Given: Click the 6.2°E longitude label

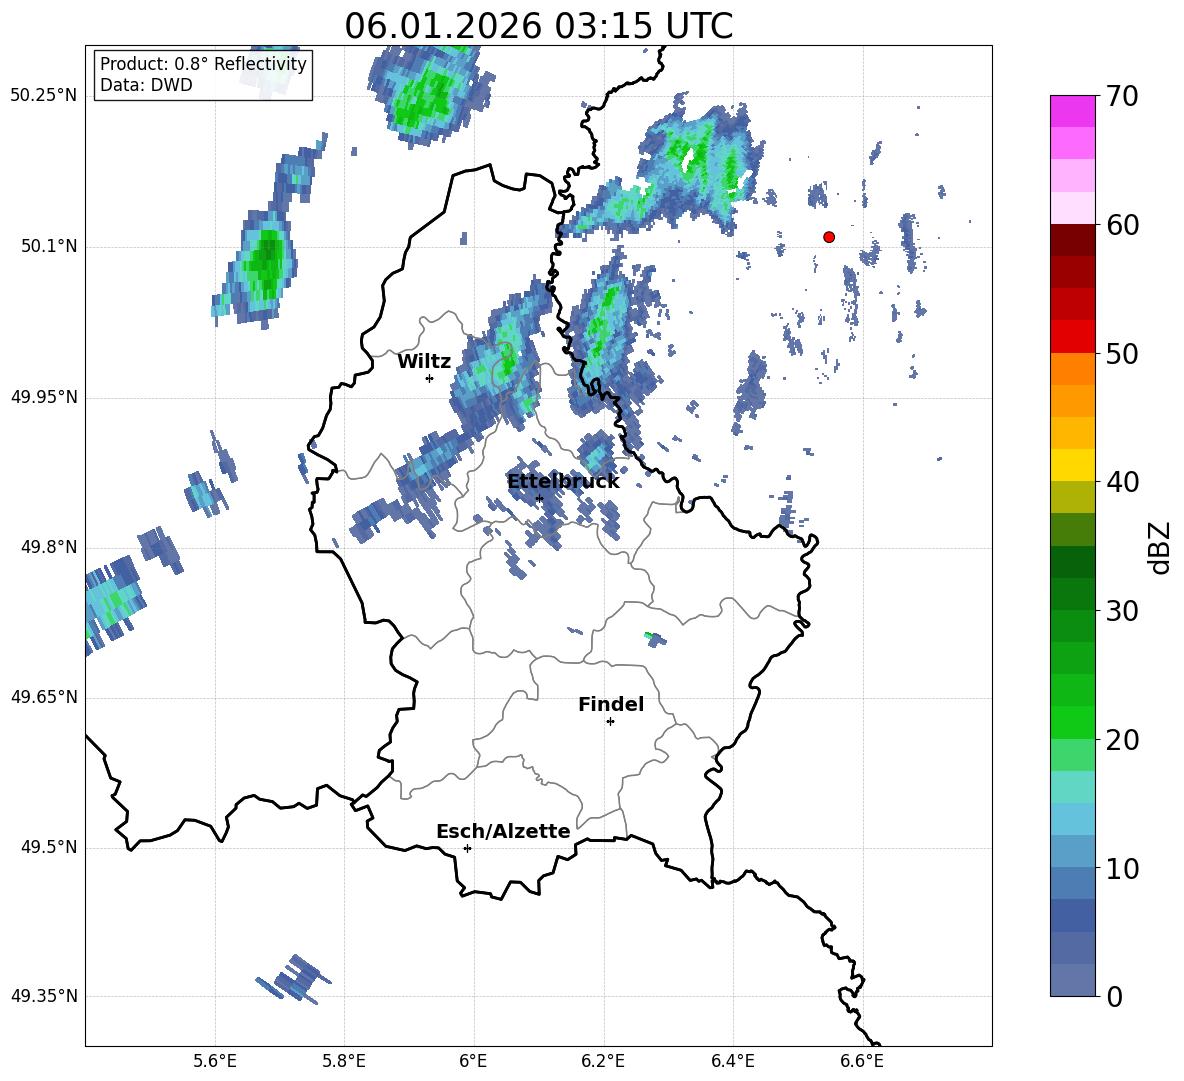Looking at the screenshot, I should [x=603, y=1062].
